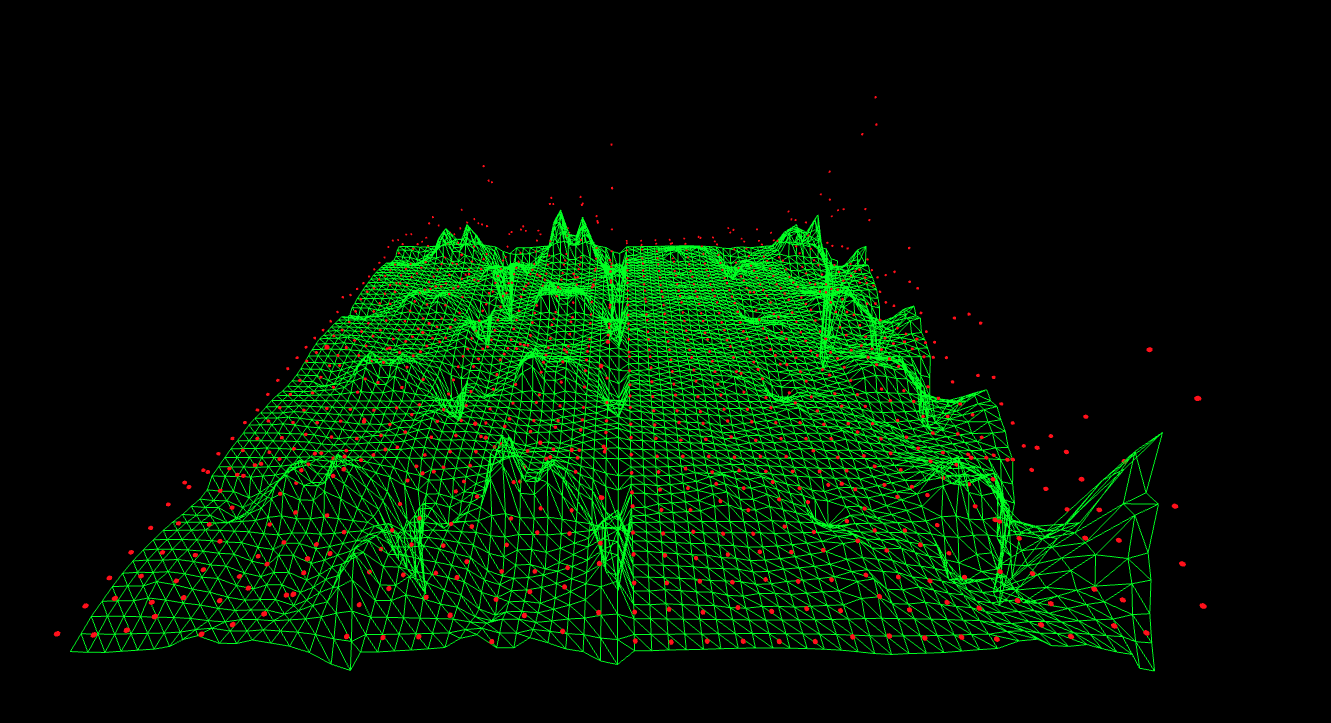
Task: Pick the red point outside the mesh's lower-right edge
Action: [x=1182, y=564]
